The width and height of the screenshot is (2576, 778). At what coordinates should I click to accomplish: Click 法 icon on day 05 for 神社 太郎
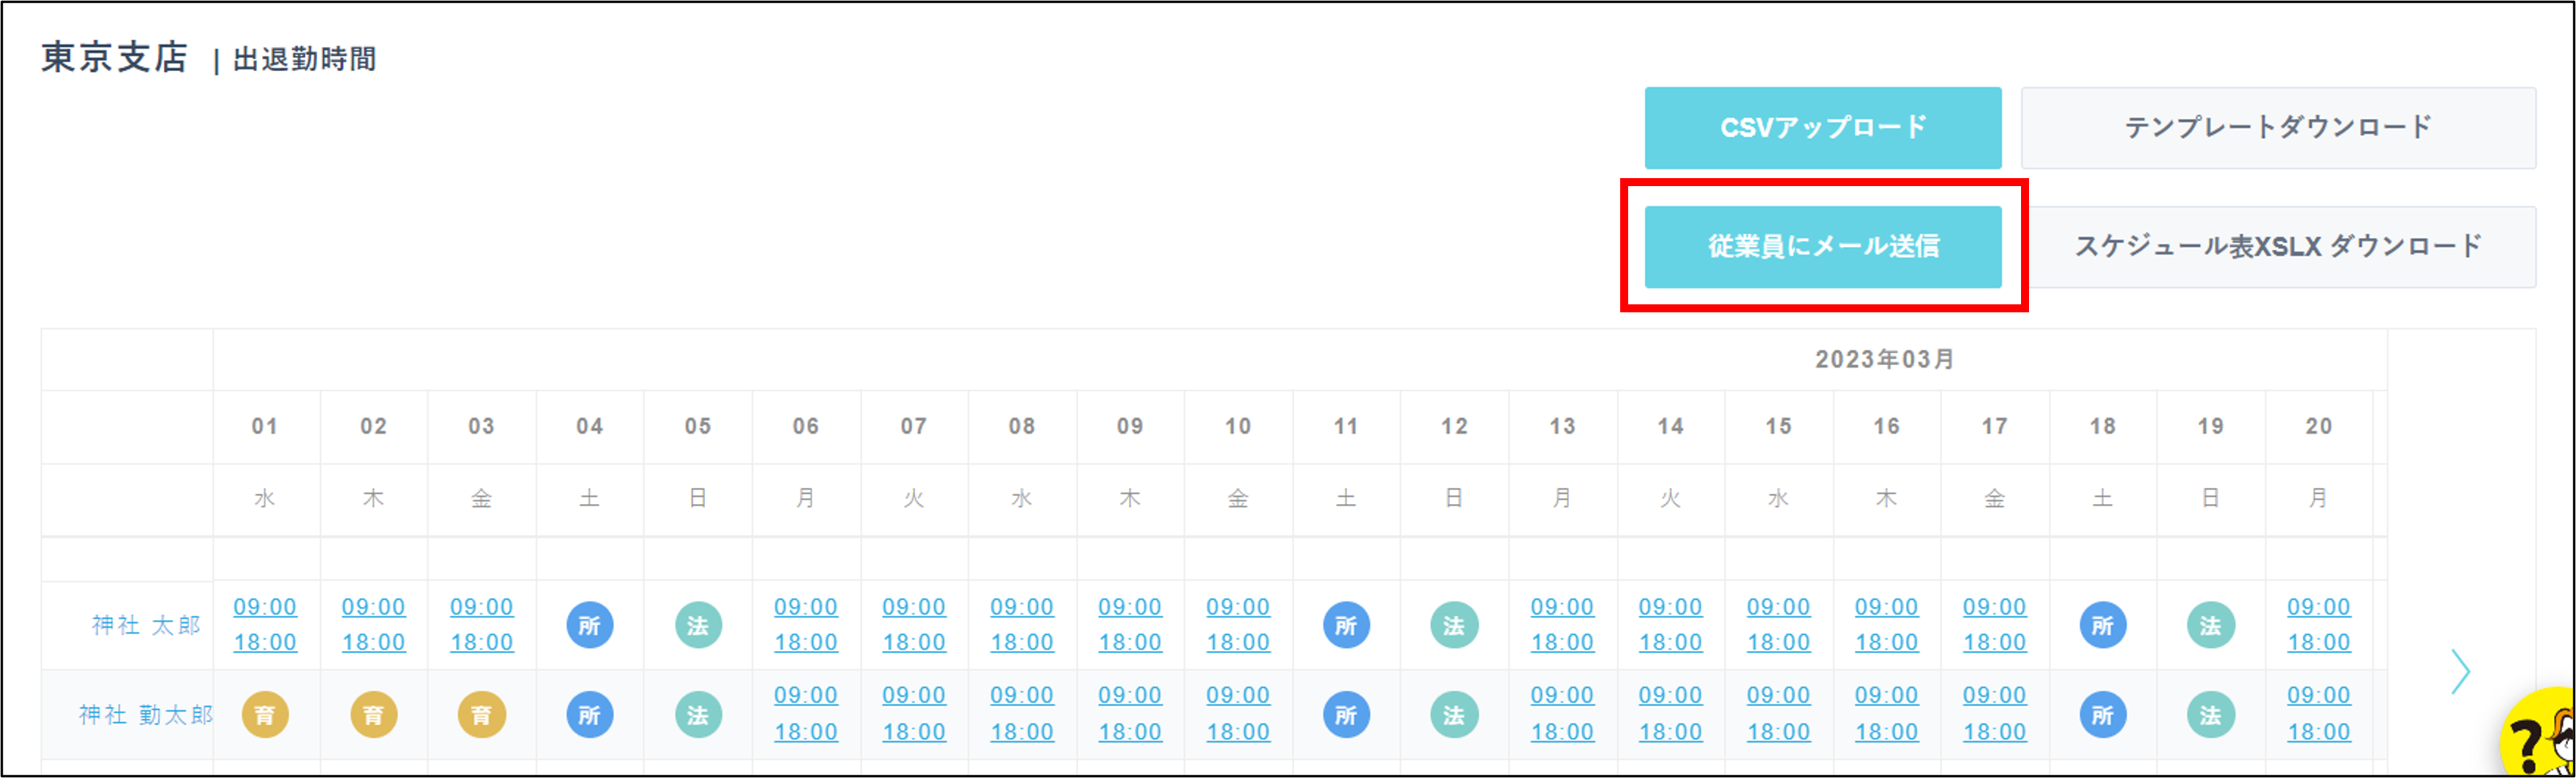(698, 625)
